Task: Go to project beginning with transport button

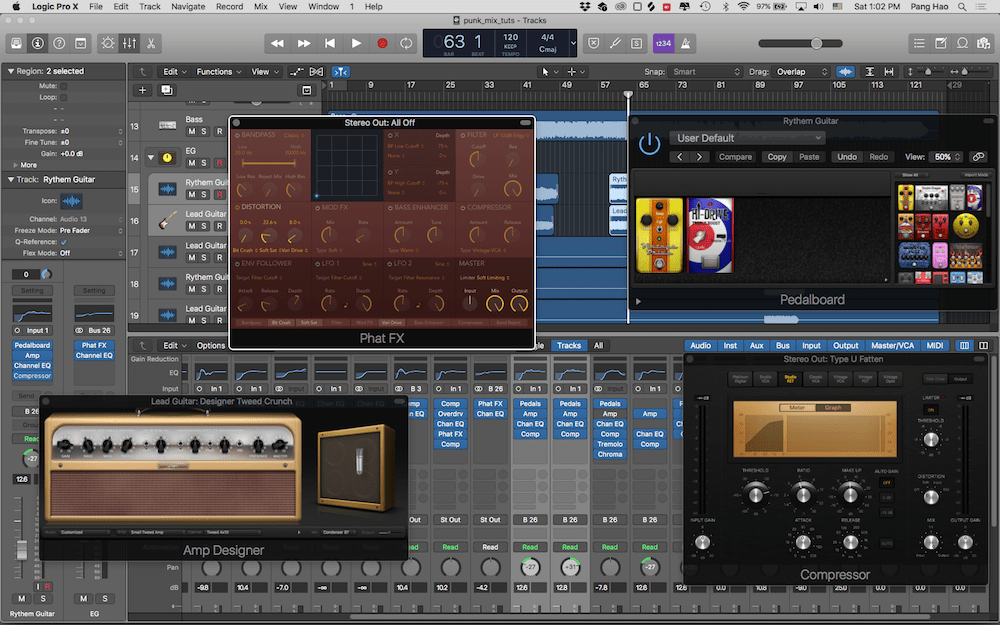Action: (330, 43)
